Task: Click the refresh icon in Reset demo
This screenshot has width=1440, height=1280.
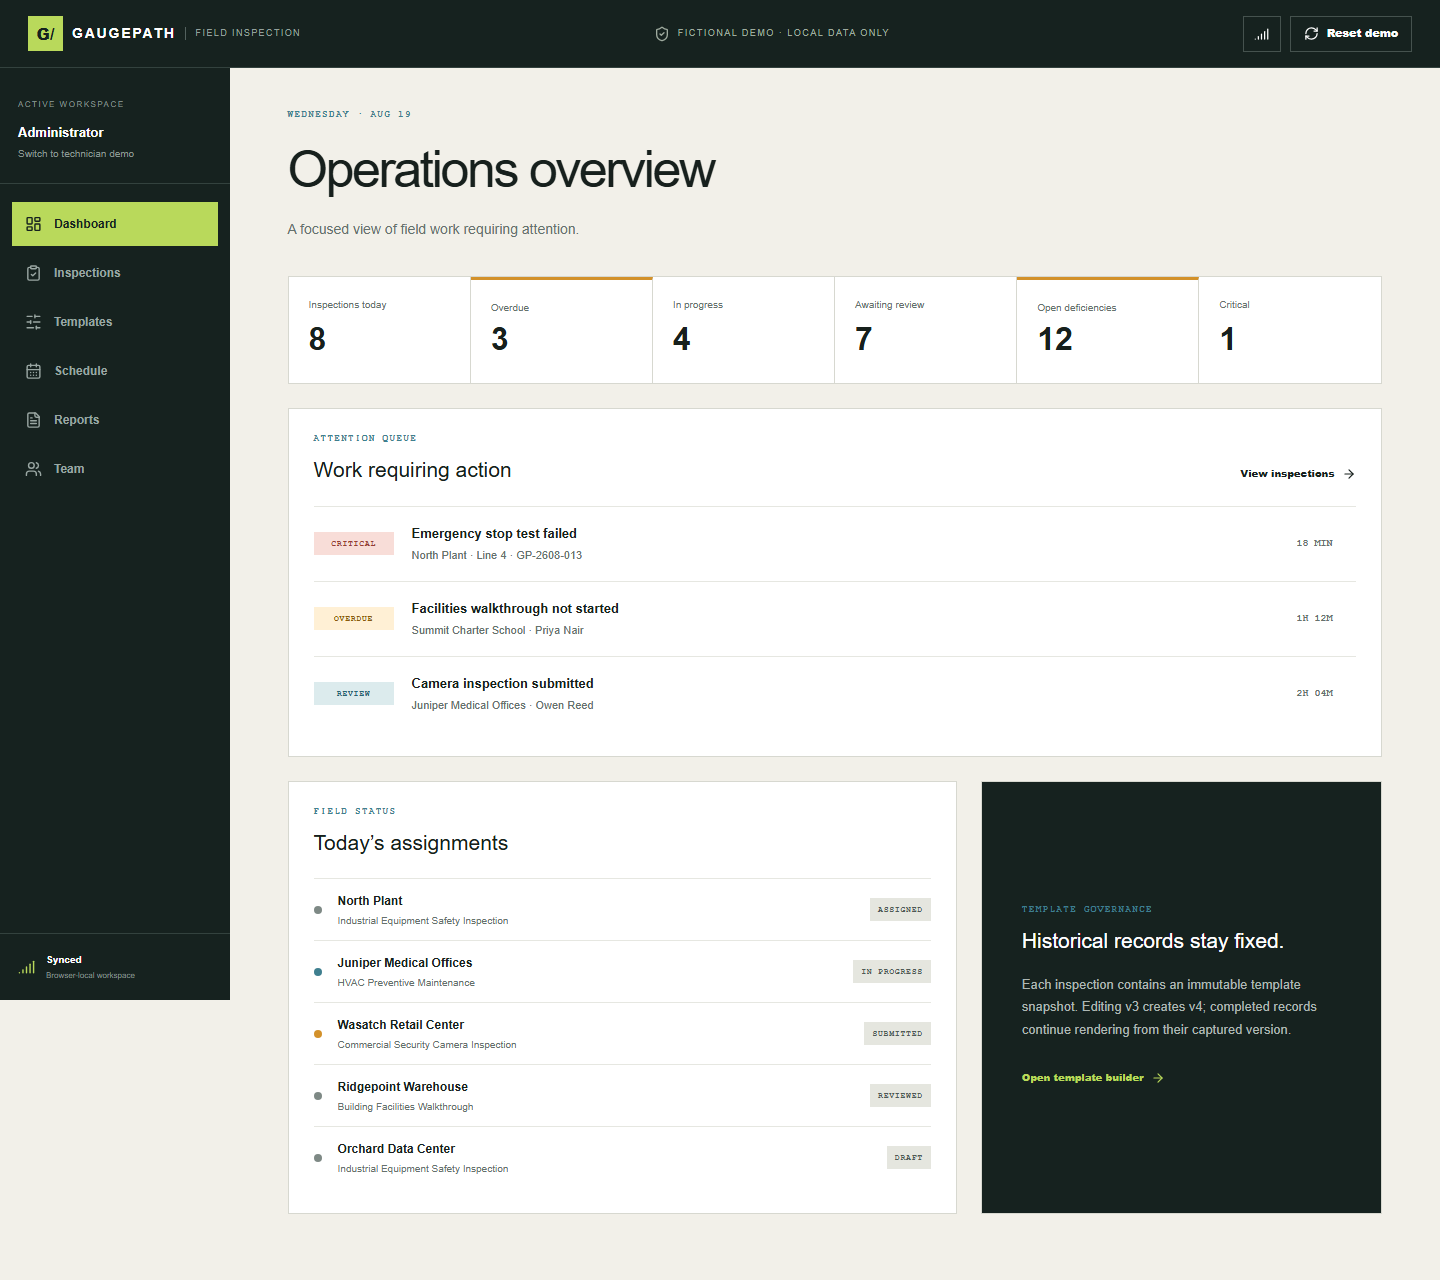Action: (x=1311, y=34)
